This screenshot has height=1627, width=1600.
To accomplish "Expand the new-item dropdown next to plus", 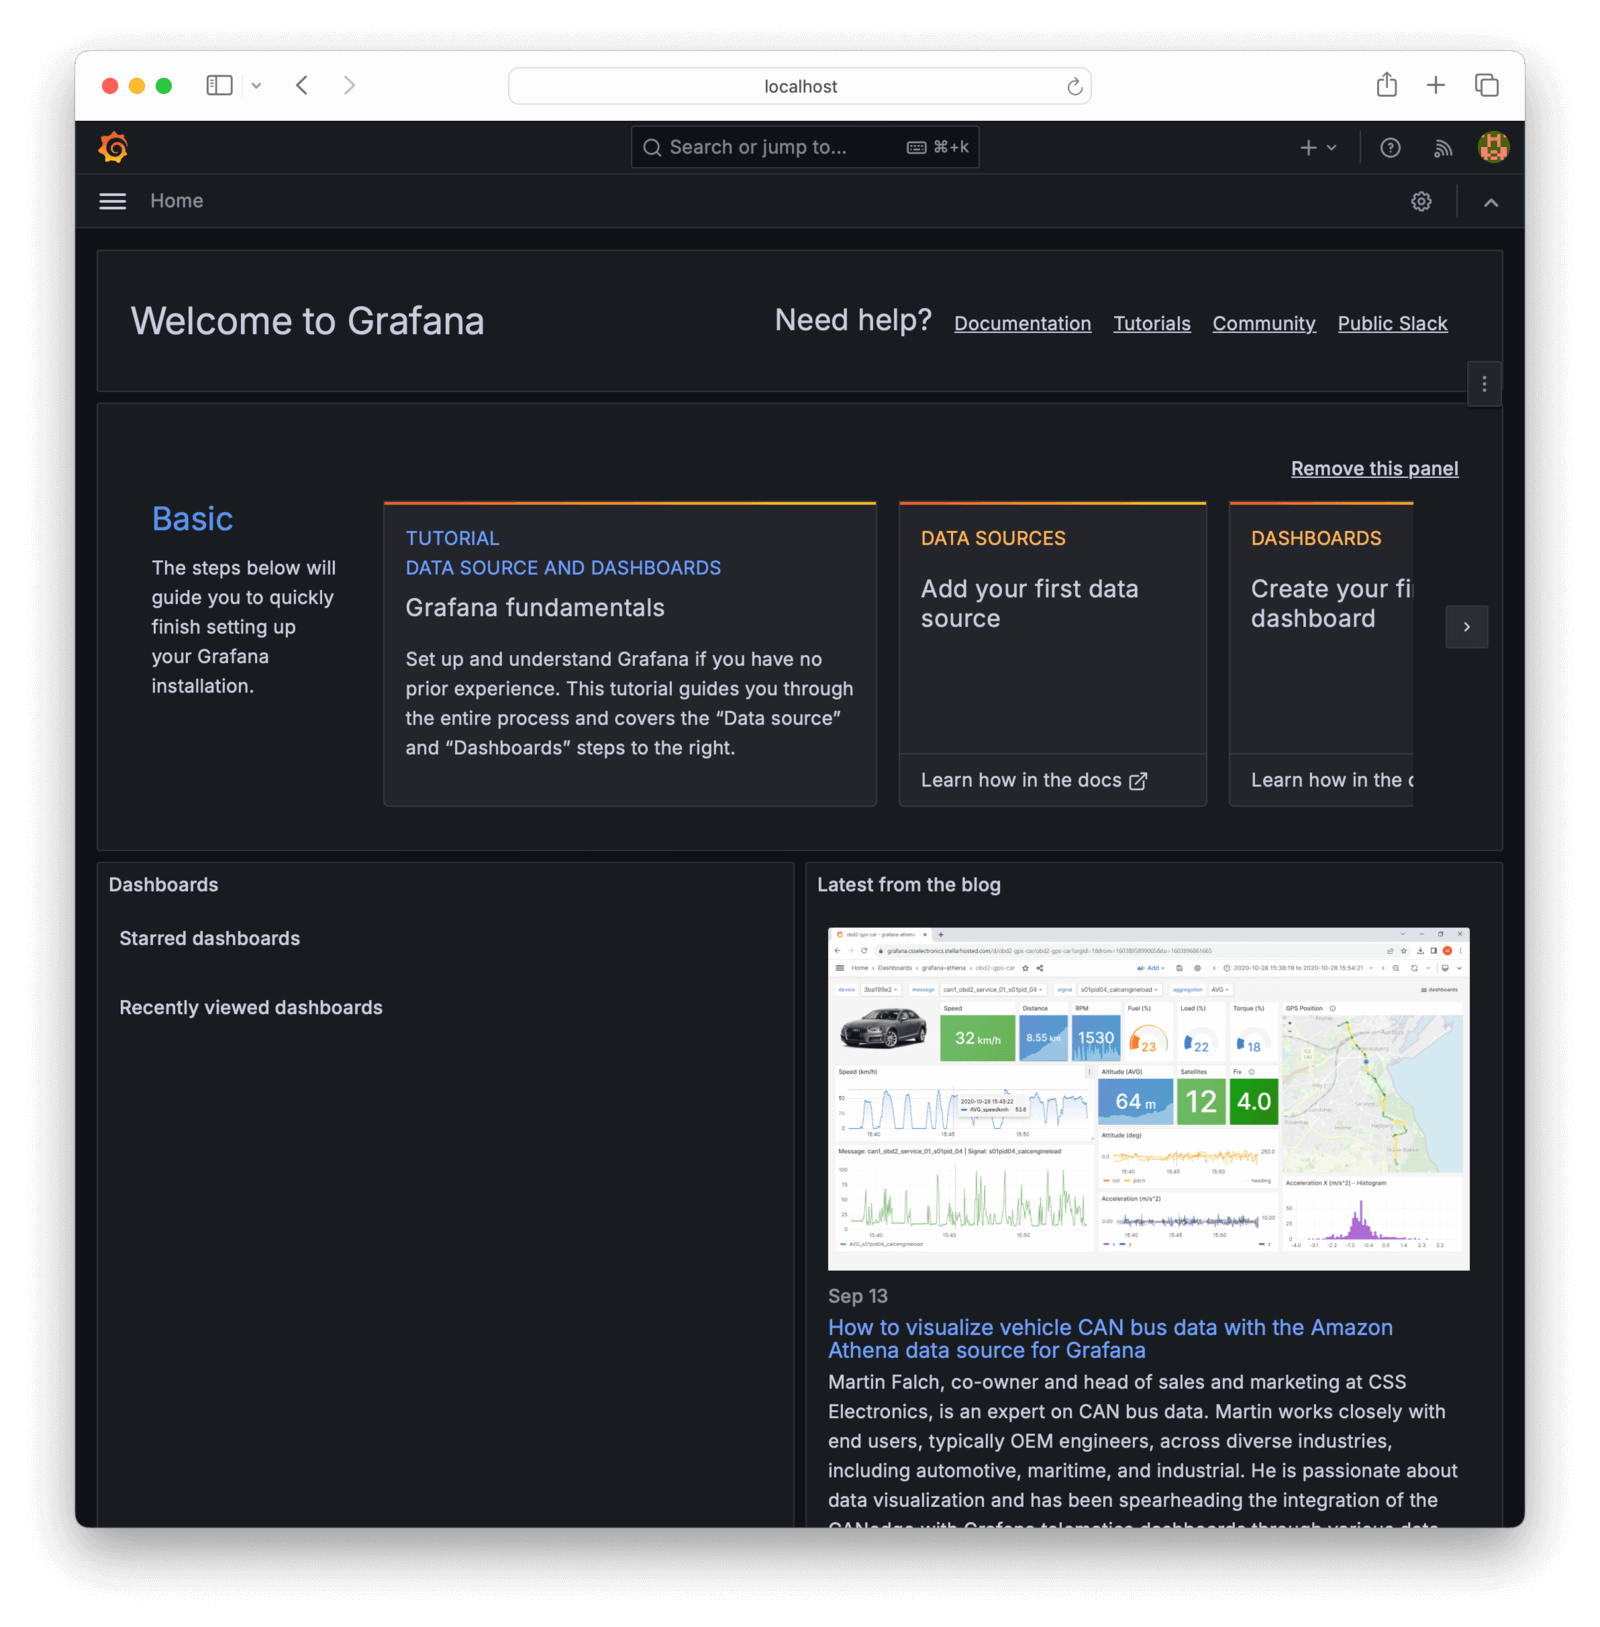I will [1330, 147].
